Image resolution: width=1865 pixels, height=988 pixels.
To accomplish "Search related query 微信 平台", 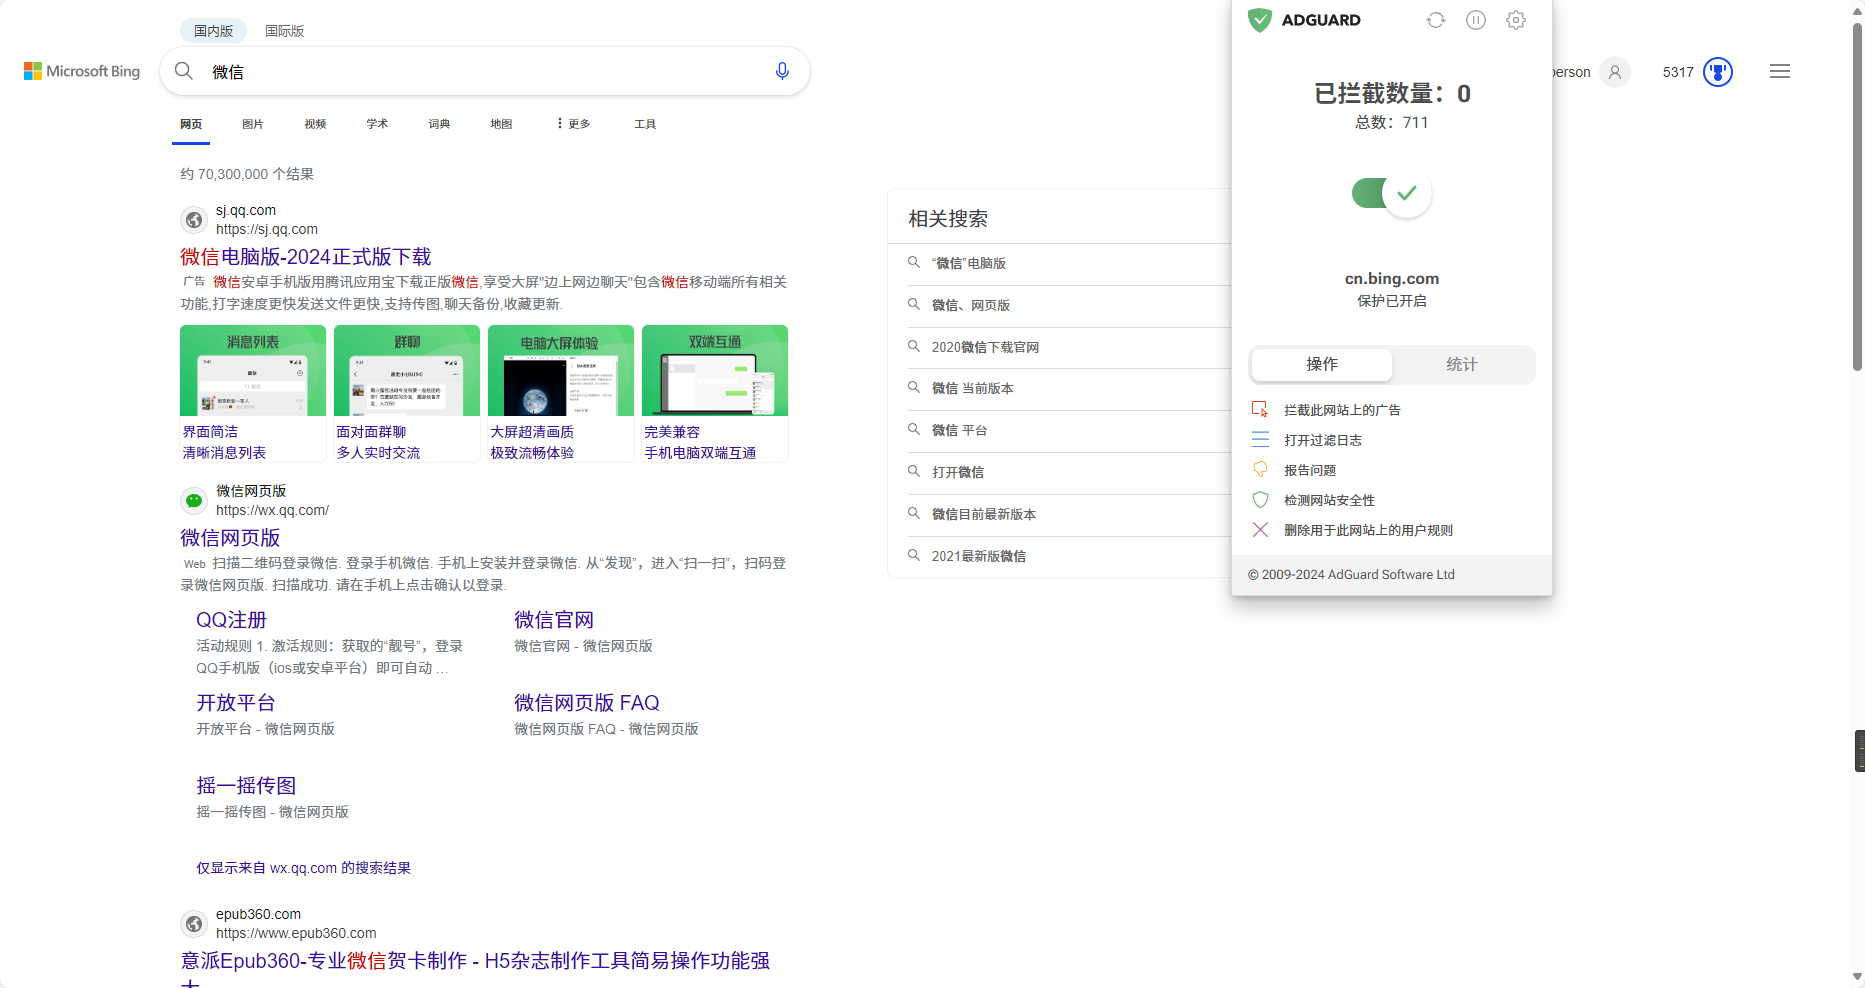I will [959, 430].
